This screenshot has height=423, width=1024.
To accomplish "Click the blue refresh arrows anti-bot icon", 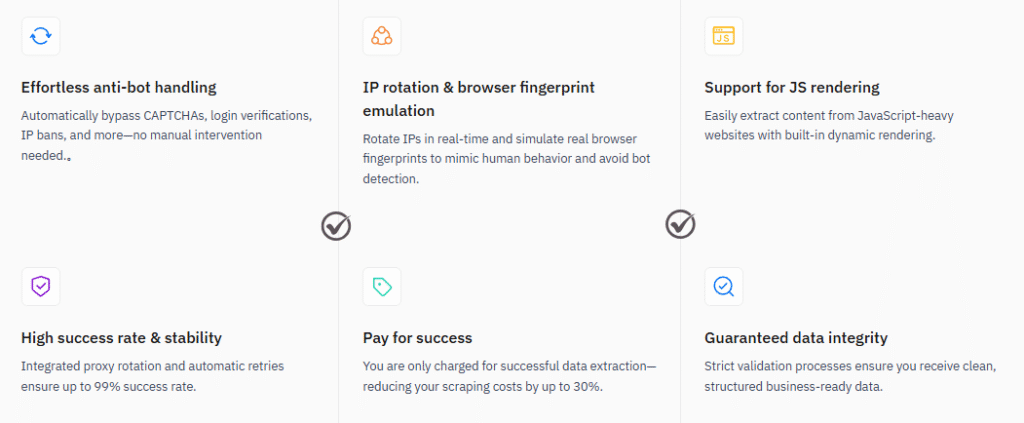I will pyautogui.click(x=41, y=36).
